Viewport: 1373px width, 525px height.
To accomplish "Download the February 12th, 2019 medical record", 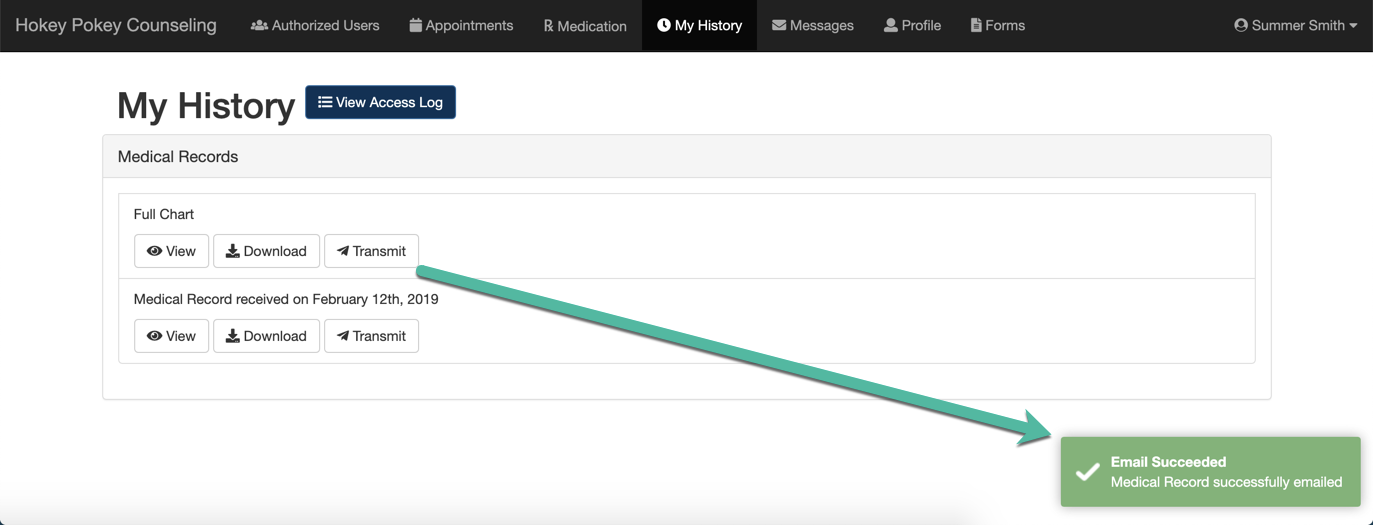I will point(266,336).
